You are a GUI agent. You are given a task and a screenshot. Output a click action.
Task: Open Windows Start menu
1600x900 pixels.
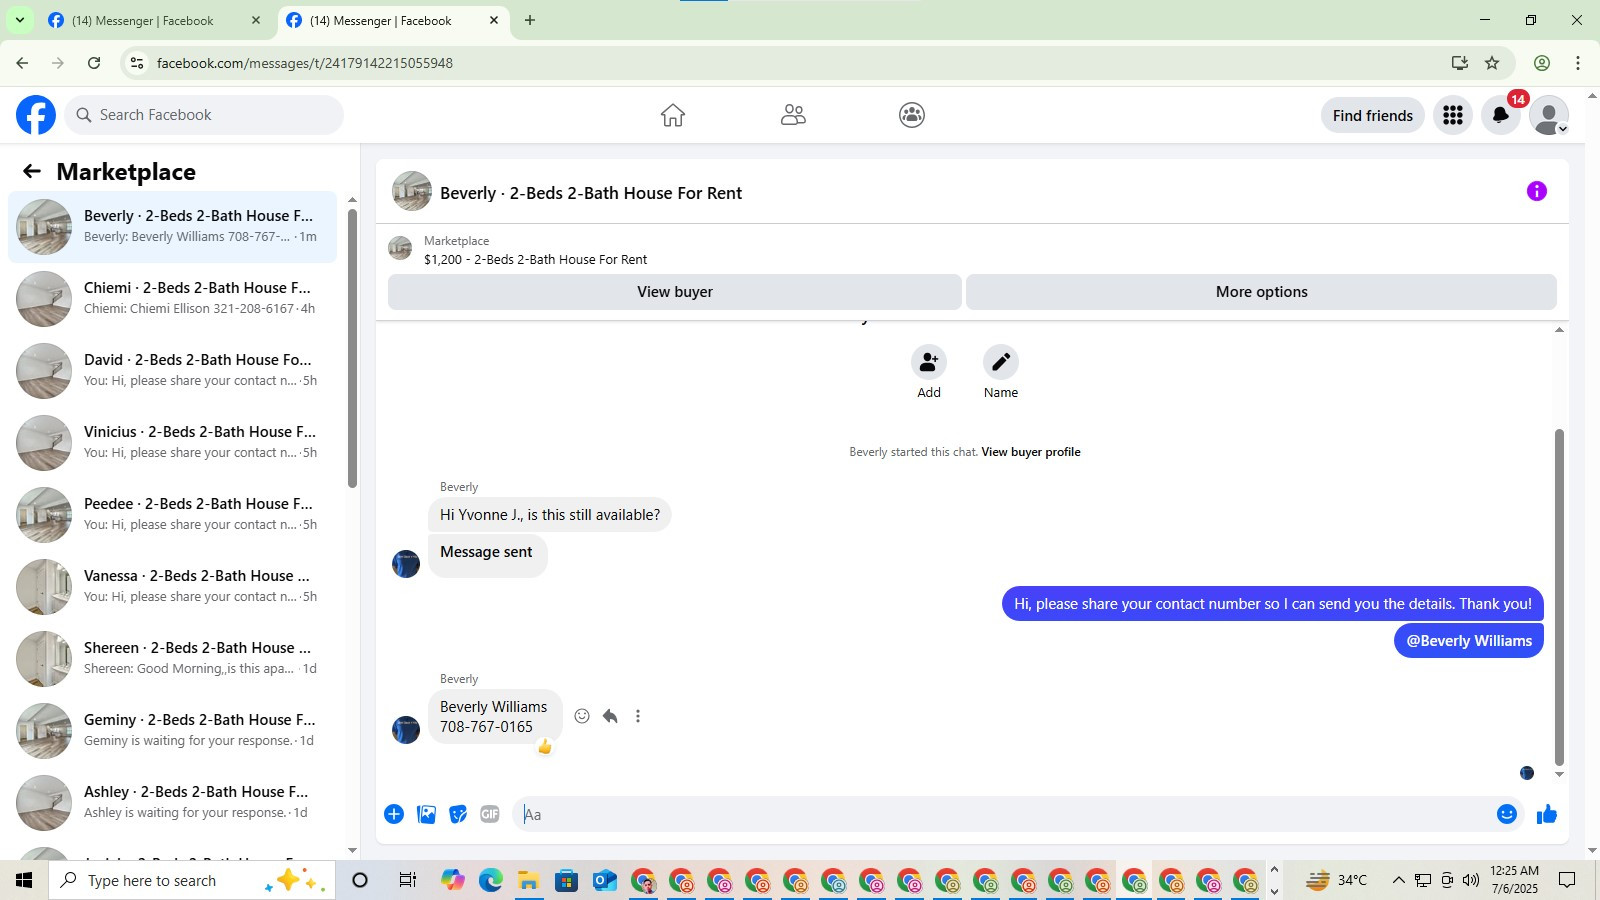24,880
